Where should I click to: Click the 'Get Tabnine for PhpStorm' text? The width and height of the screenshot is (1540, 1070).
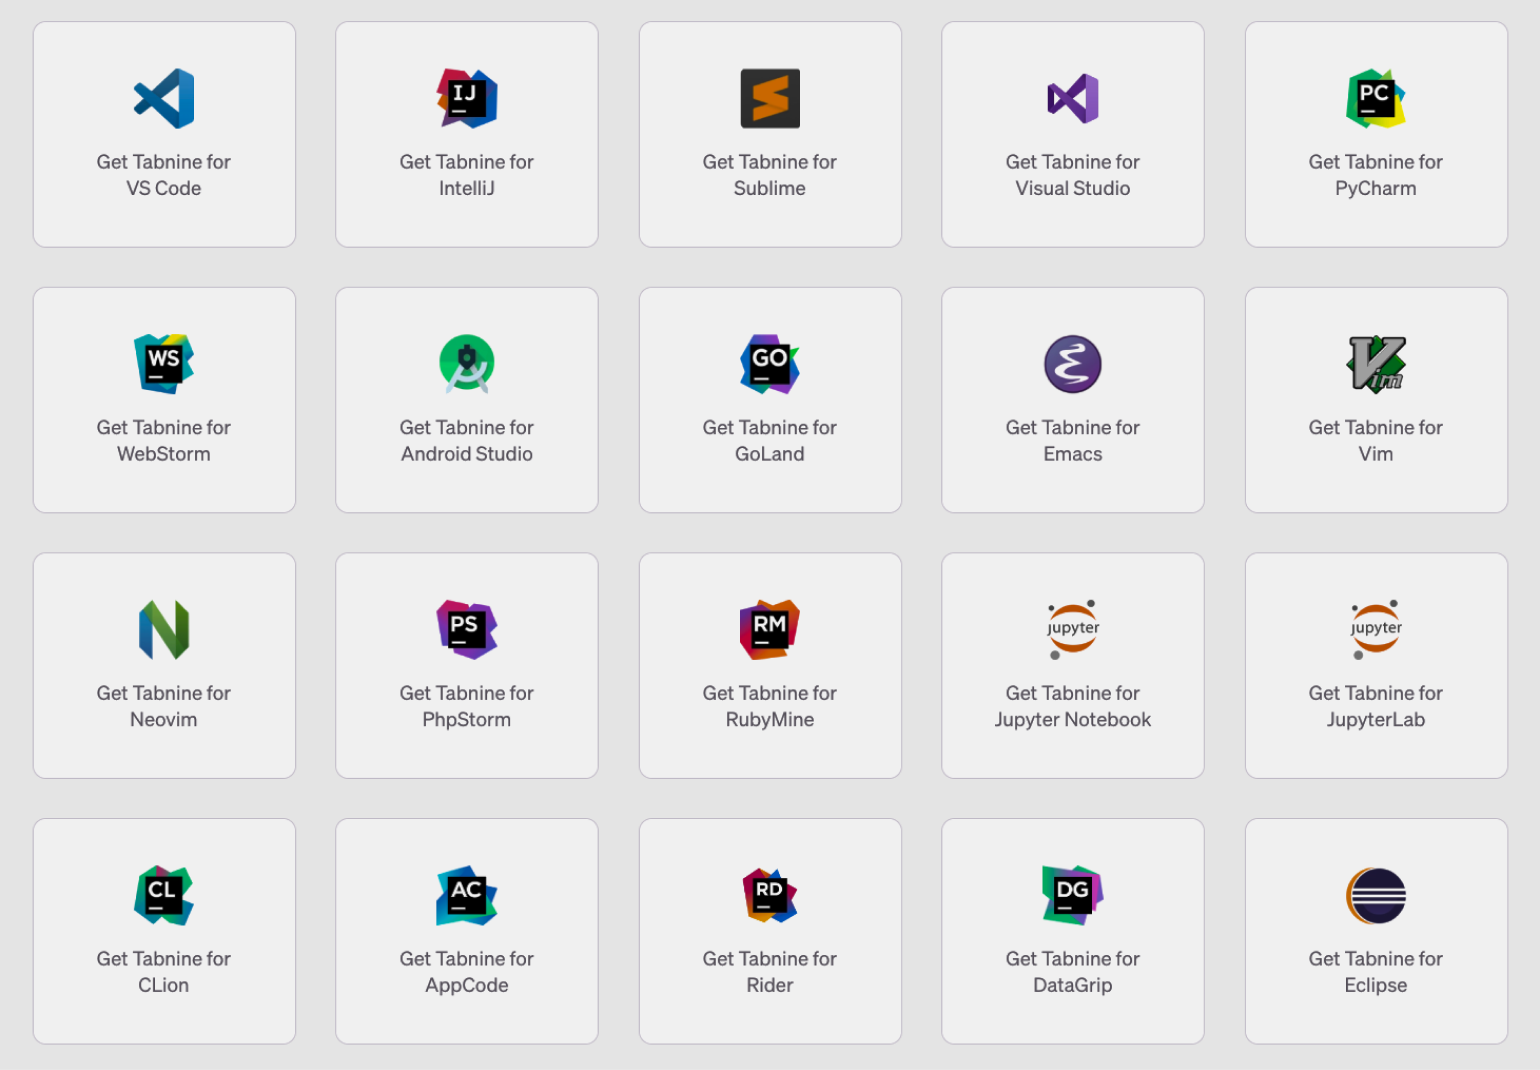[x=467, y=706]
